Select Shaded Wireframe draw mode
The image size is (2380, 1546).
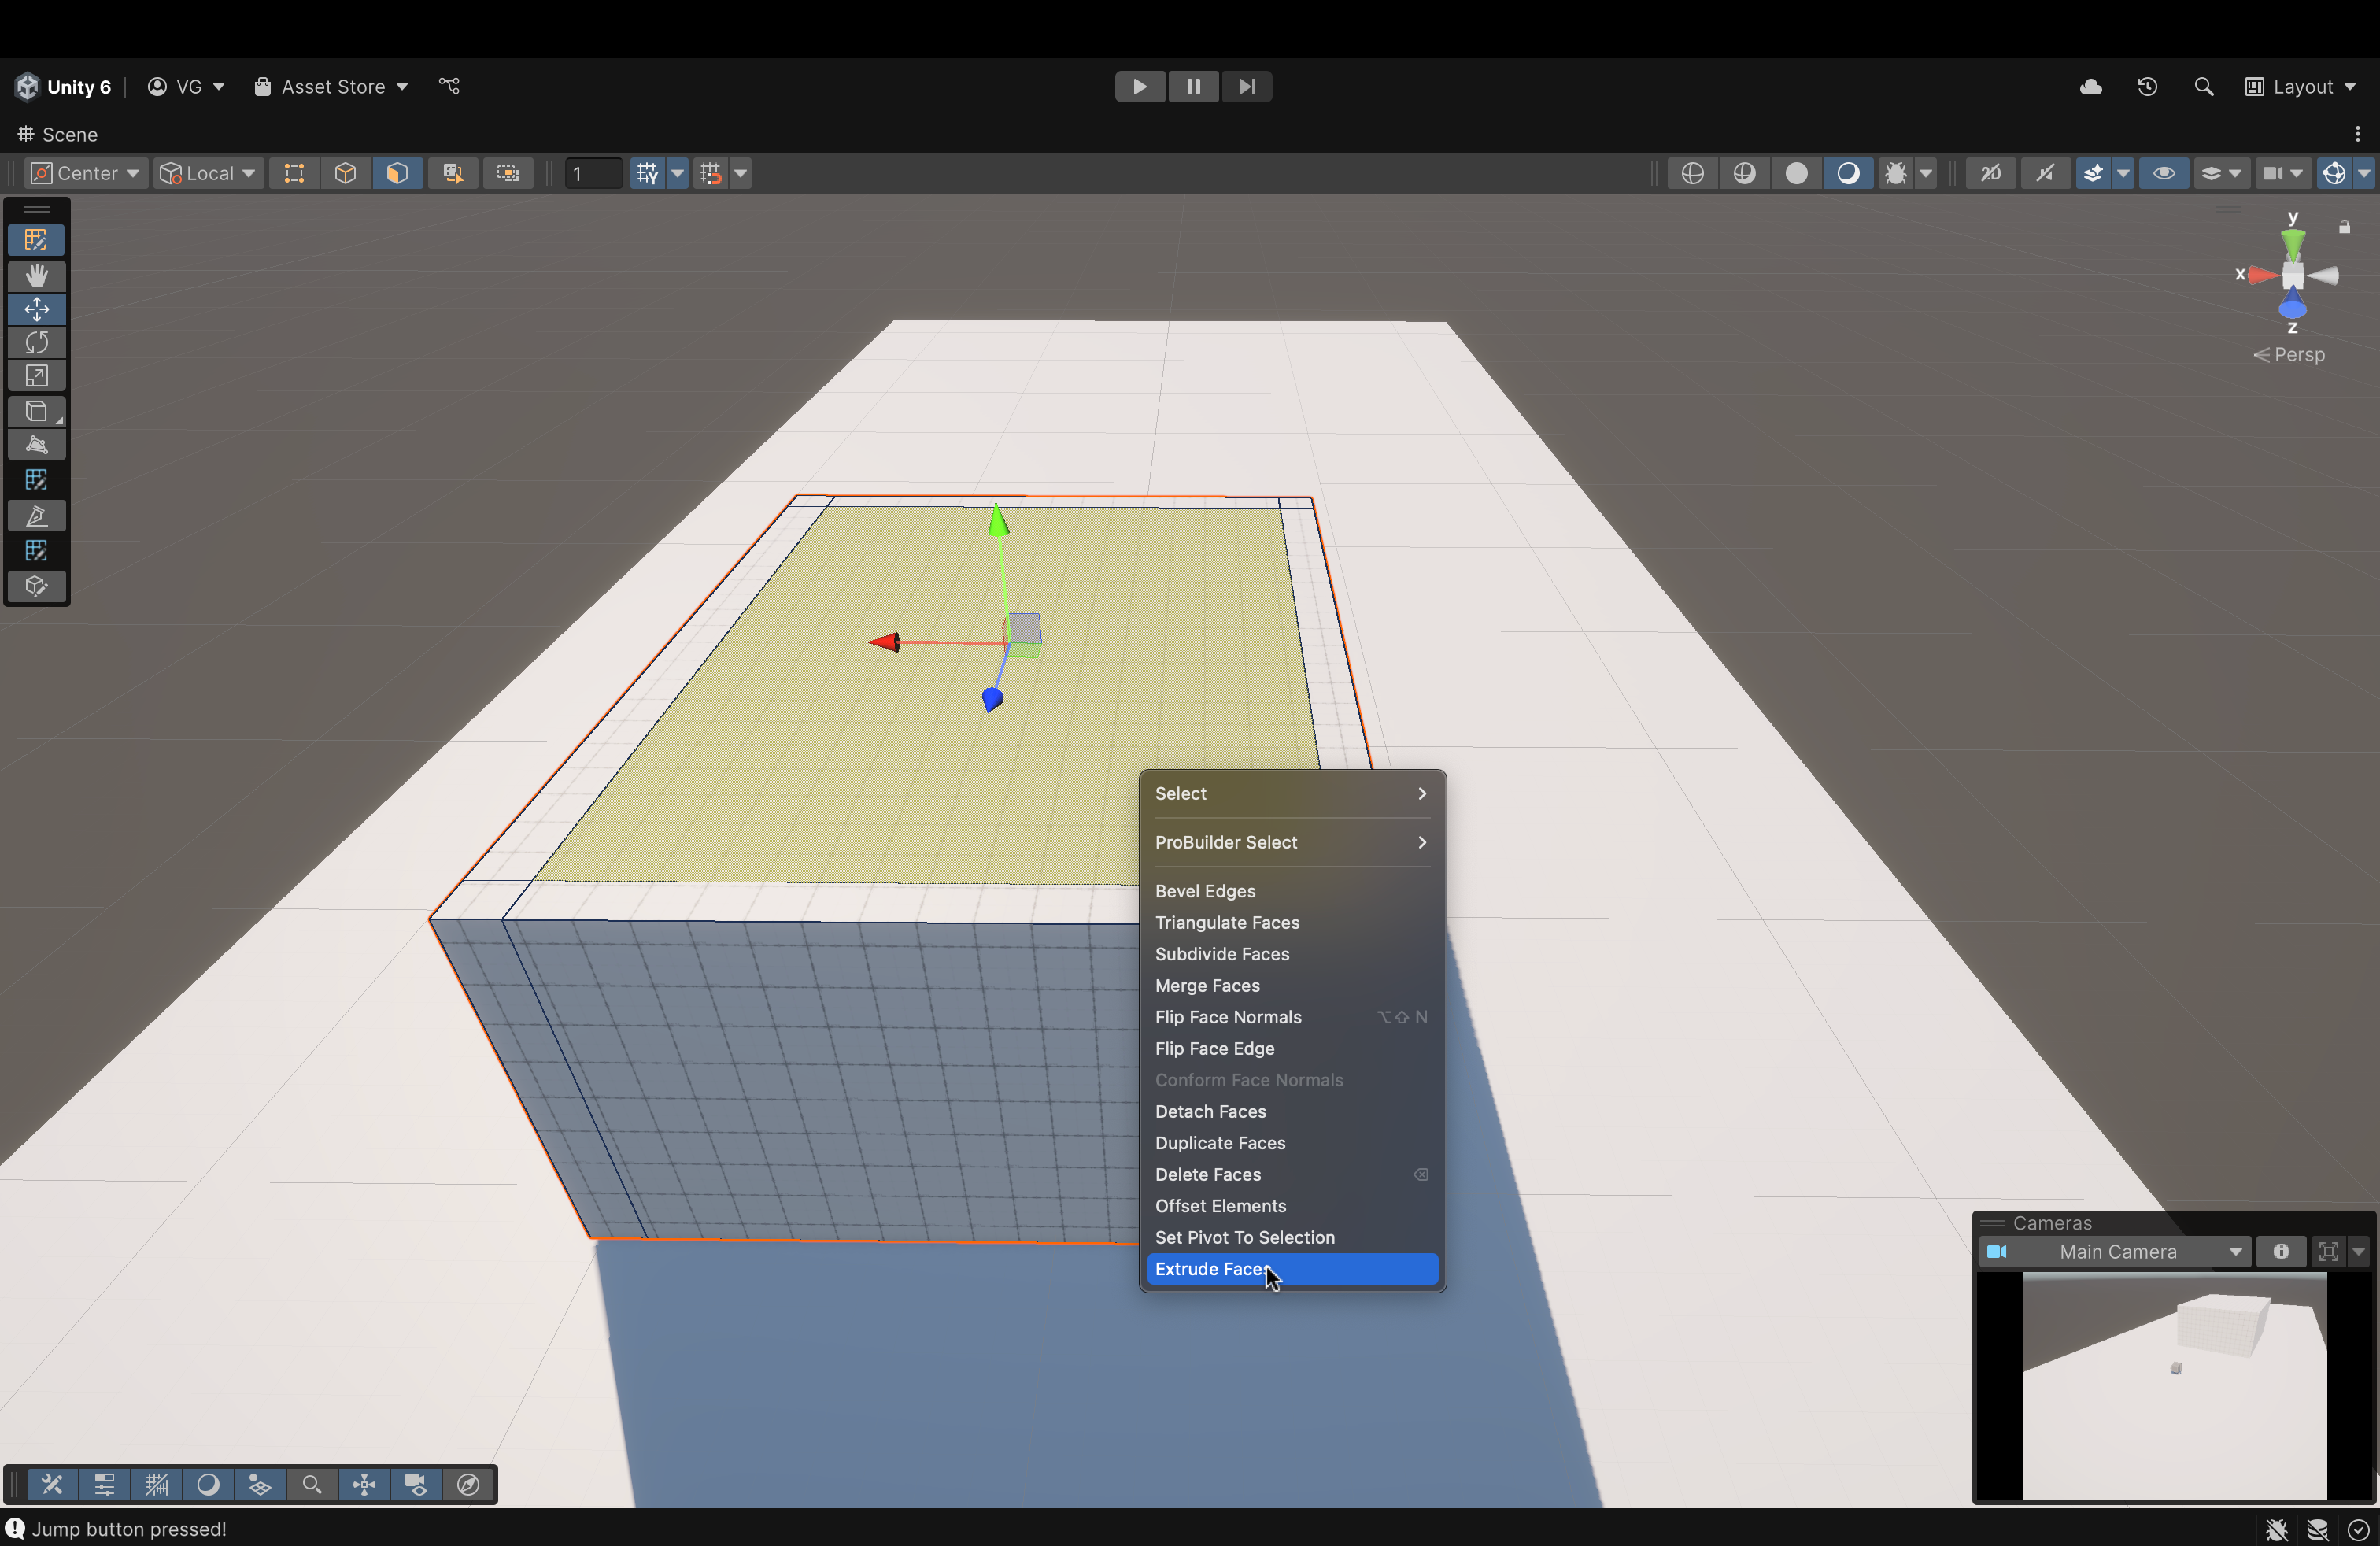[1745, 173]
